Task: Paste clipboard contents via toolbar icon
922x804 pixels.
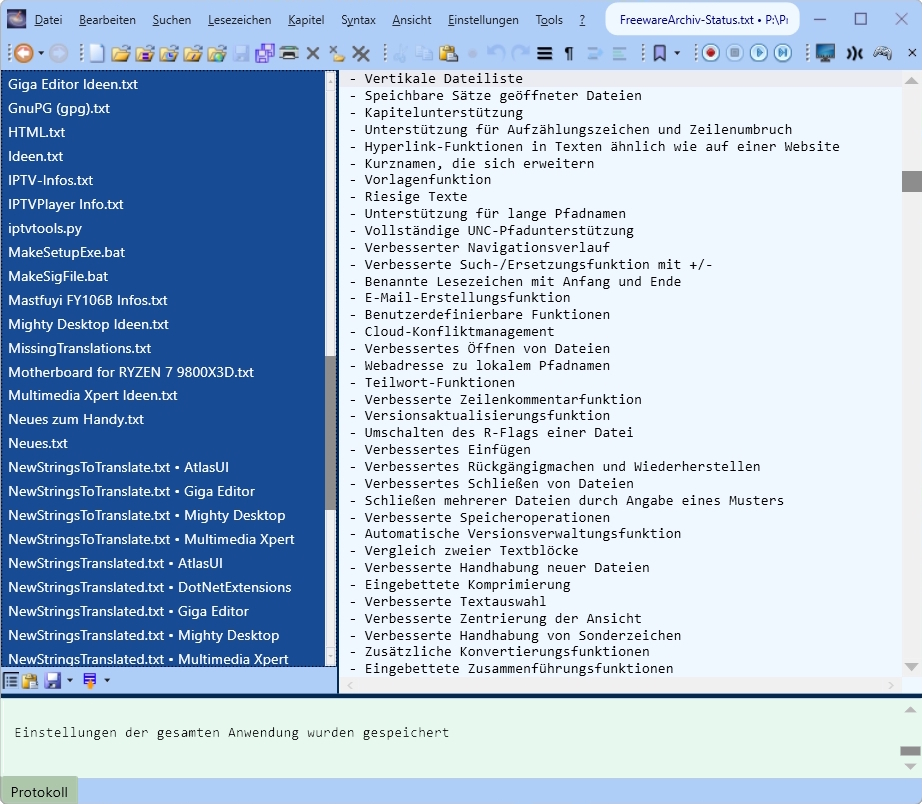Action: coord(448,53)
